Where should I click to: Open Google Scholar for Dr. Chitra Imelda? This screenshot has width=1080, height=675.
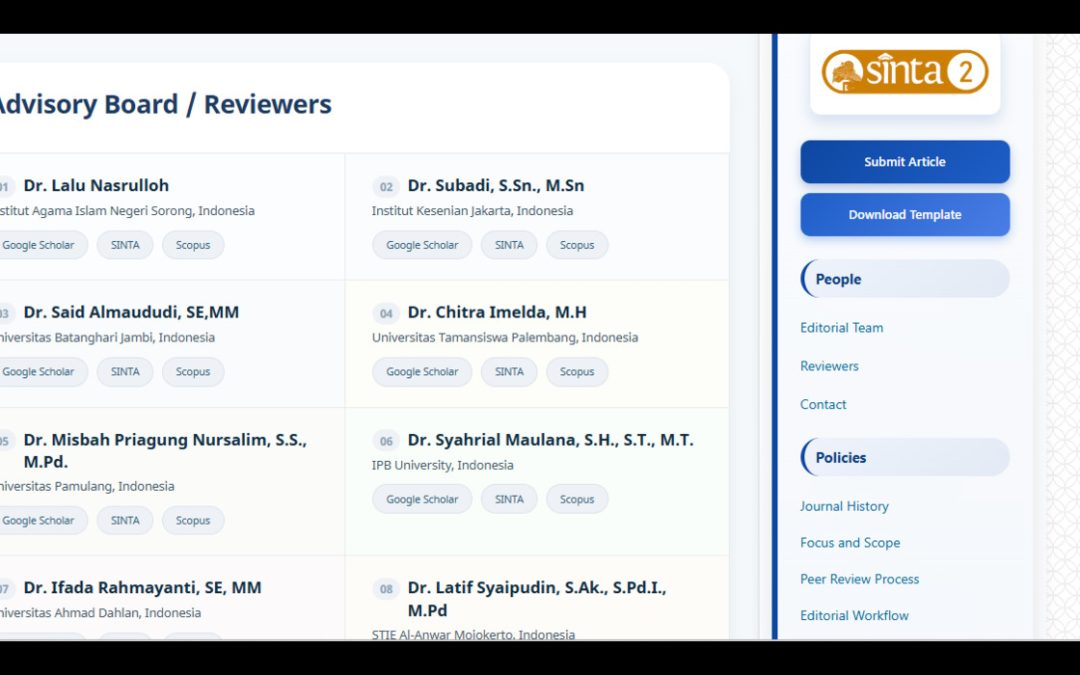coord(422,372)
